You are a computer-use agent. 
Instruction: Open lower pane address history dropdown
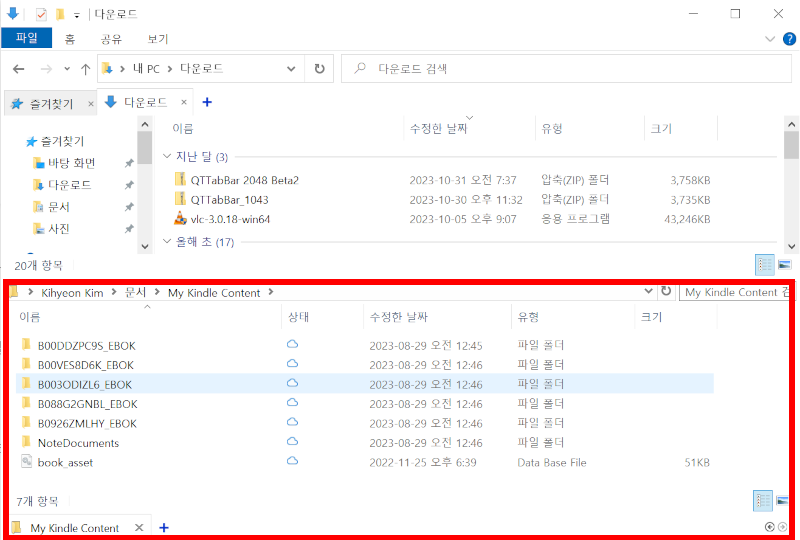click(x=648, y=291)
